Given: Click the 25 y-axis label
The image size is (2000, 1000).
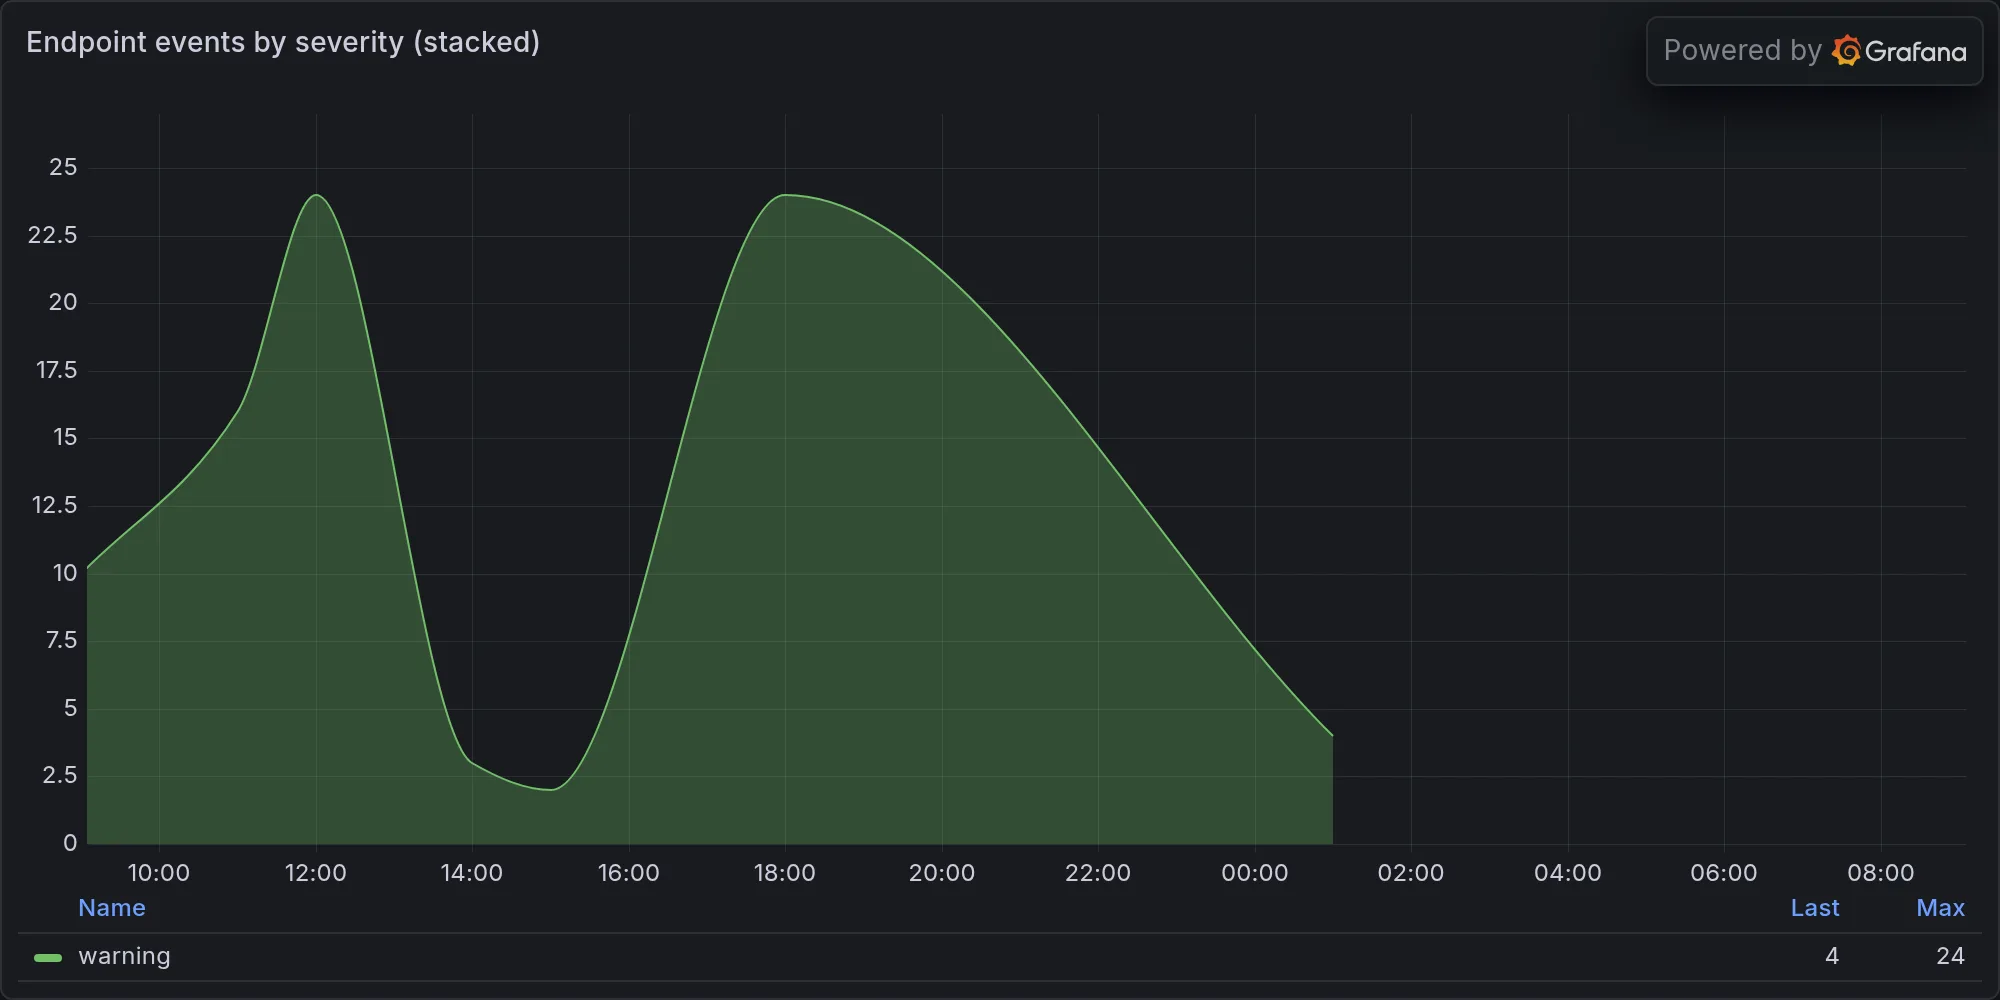Looking at the screenshot, I should coord(63,167).
